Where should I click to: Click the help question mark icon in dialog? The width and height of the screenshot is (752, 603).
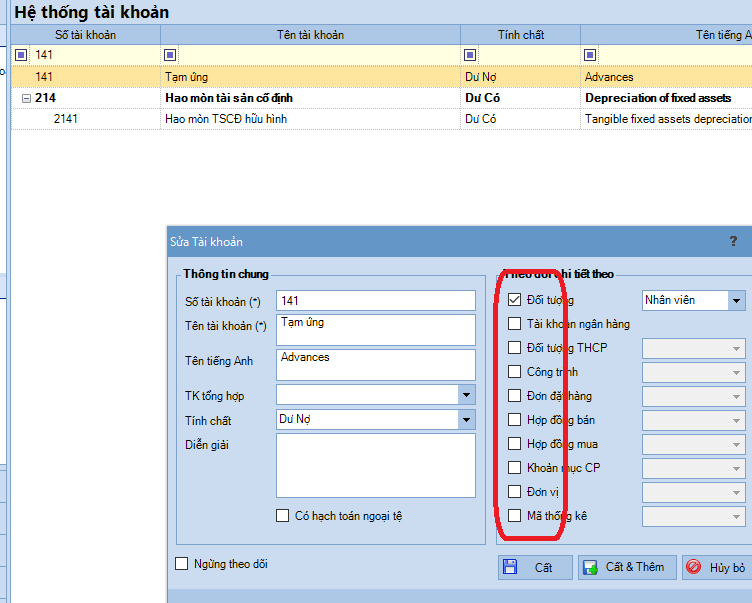(x=733, y=241)
